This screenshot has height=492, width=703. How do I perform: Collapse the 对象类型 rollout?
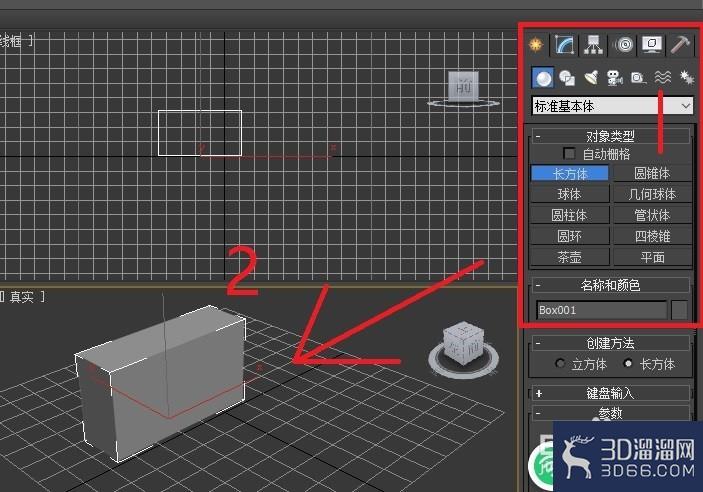(x=611, y=136)
